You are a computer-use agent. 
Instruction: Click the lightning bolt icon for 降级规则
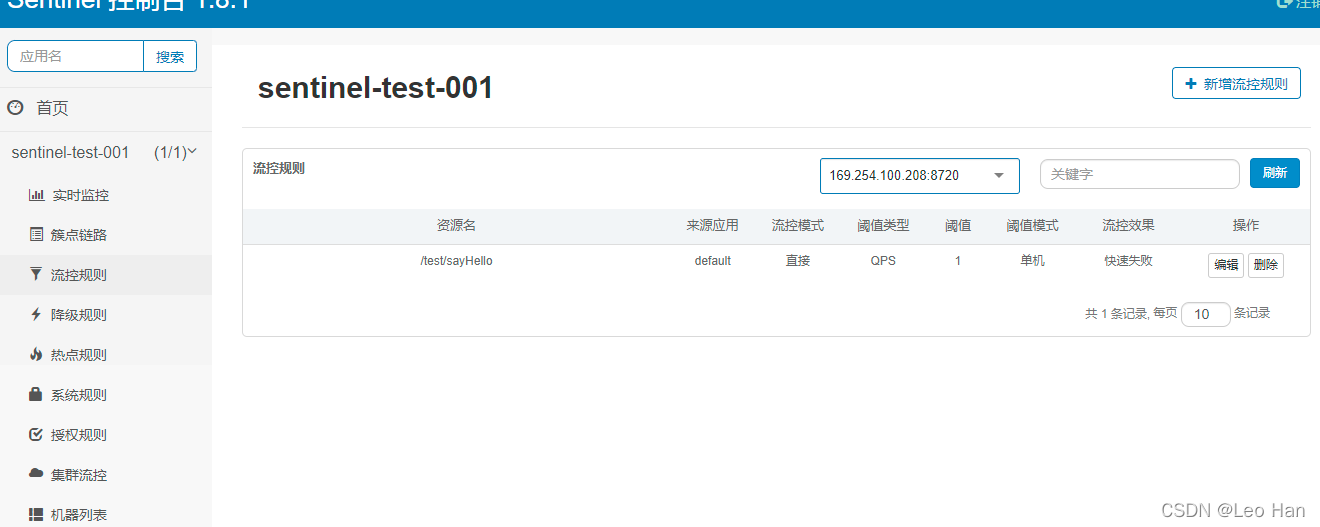(36, 314)
